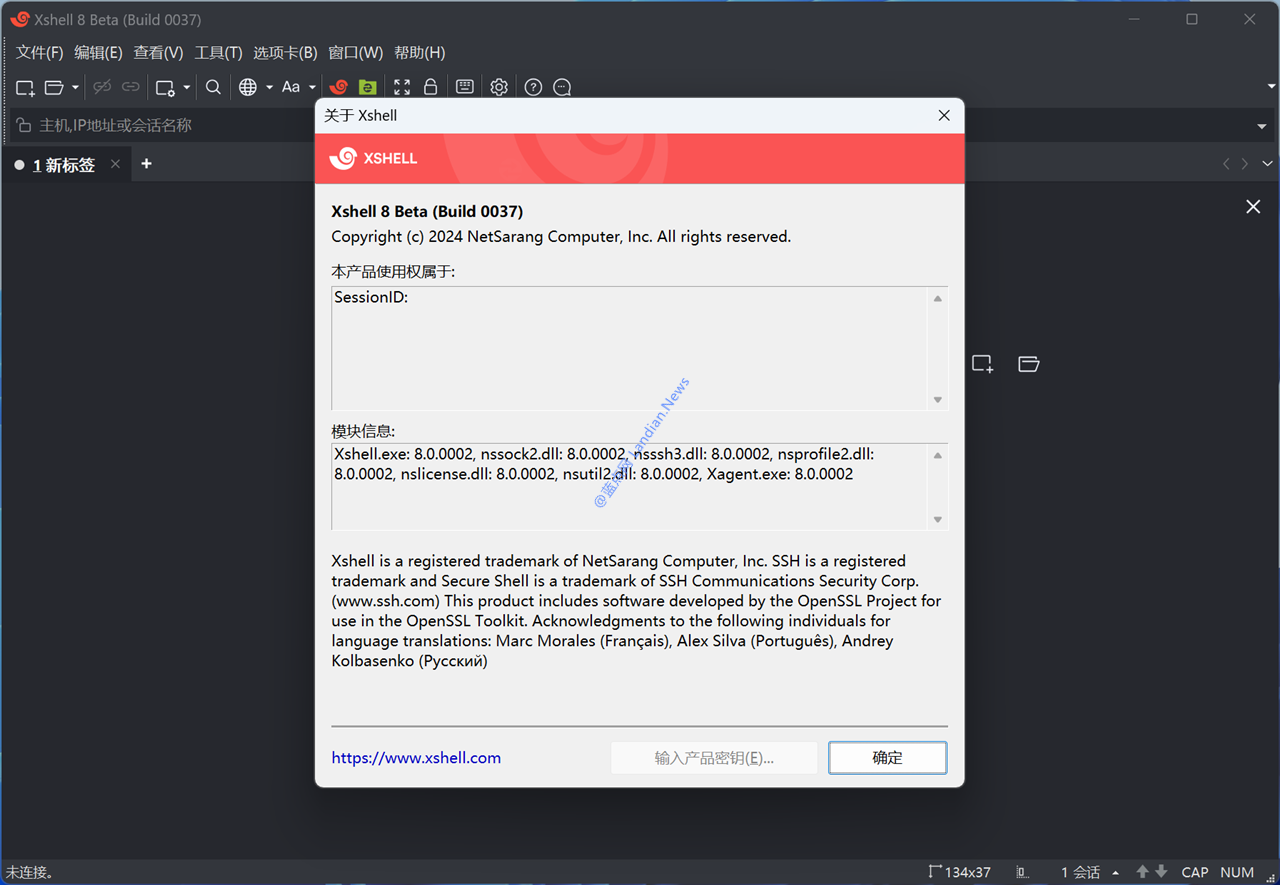The height and width of the screenshot is (885, 1280).
Task: Open options via the gear toolbar icon
Action: point(499,88)
